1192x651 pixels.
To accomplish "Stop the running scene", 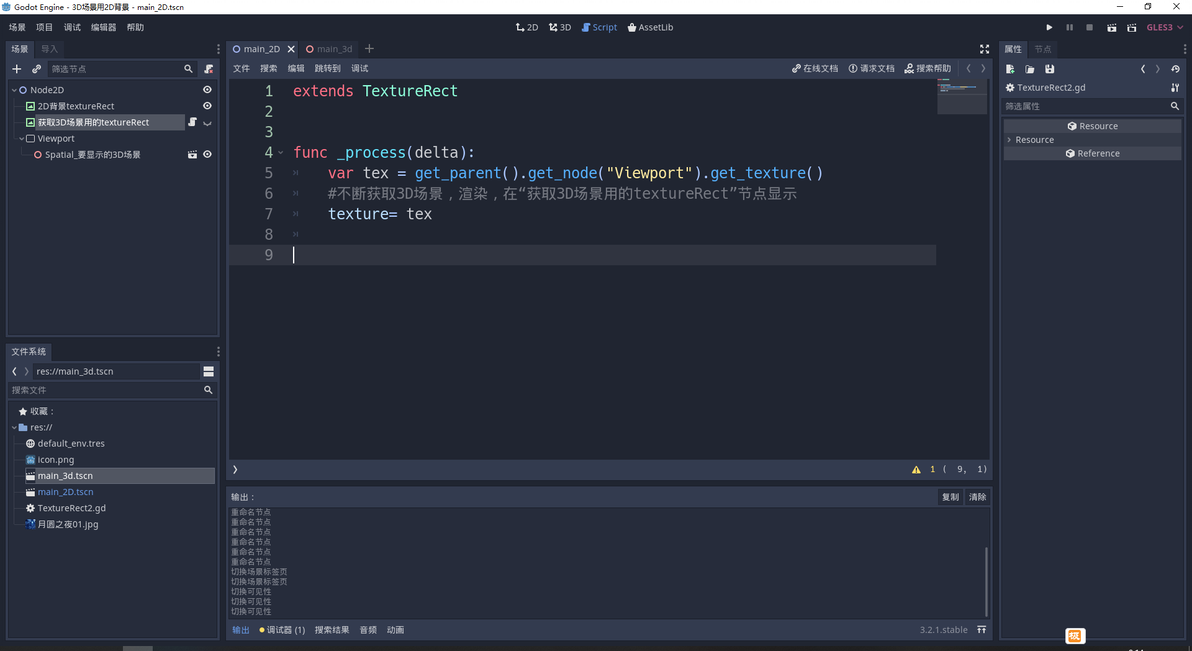I will (1089, 27).
